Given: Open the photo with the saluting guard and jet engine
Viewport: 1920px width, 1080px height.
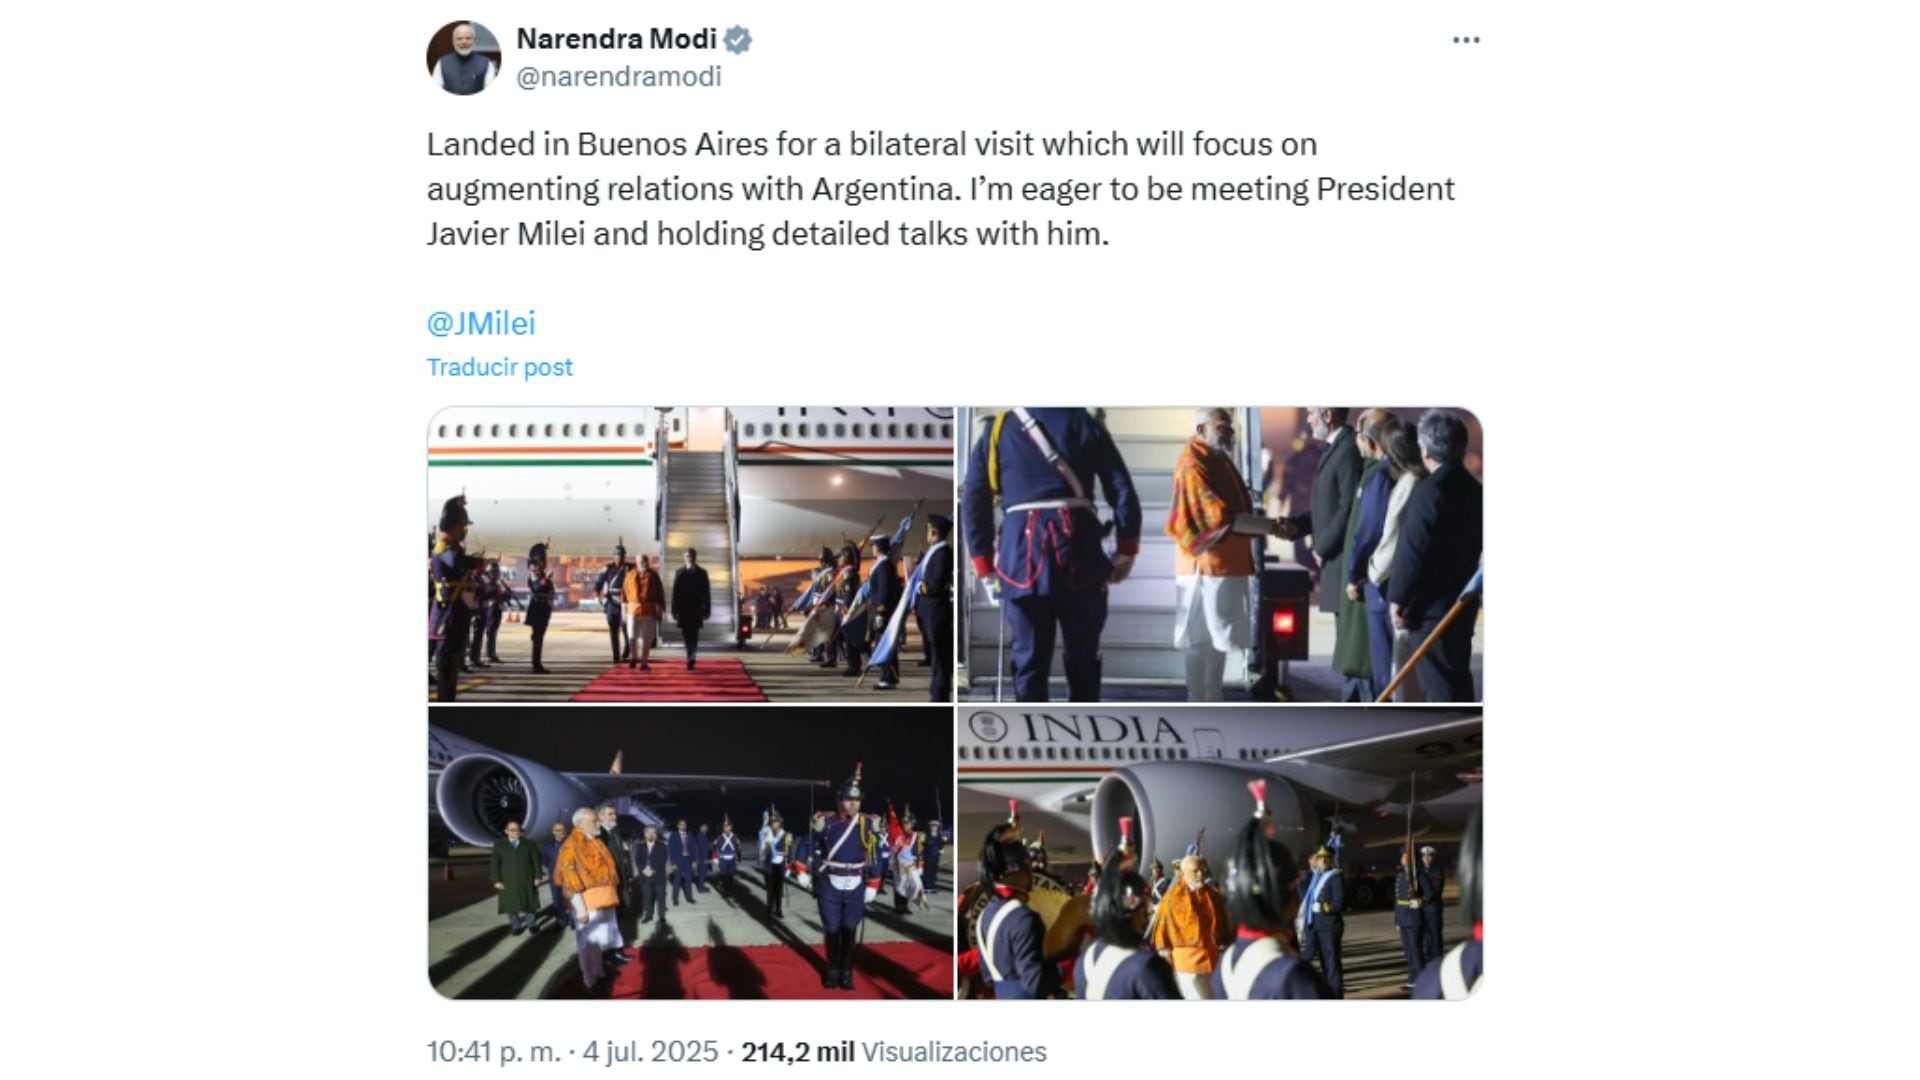Looking at the screenshot, I should point(691,853).
